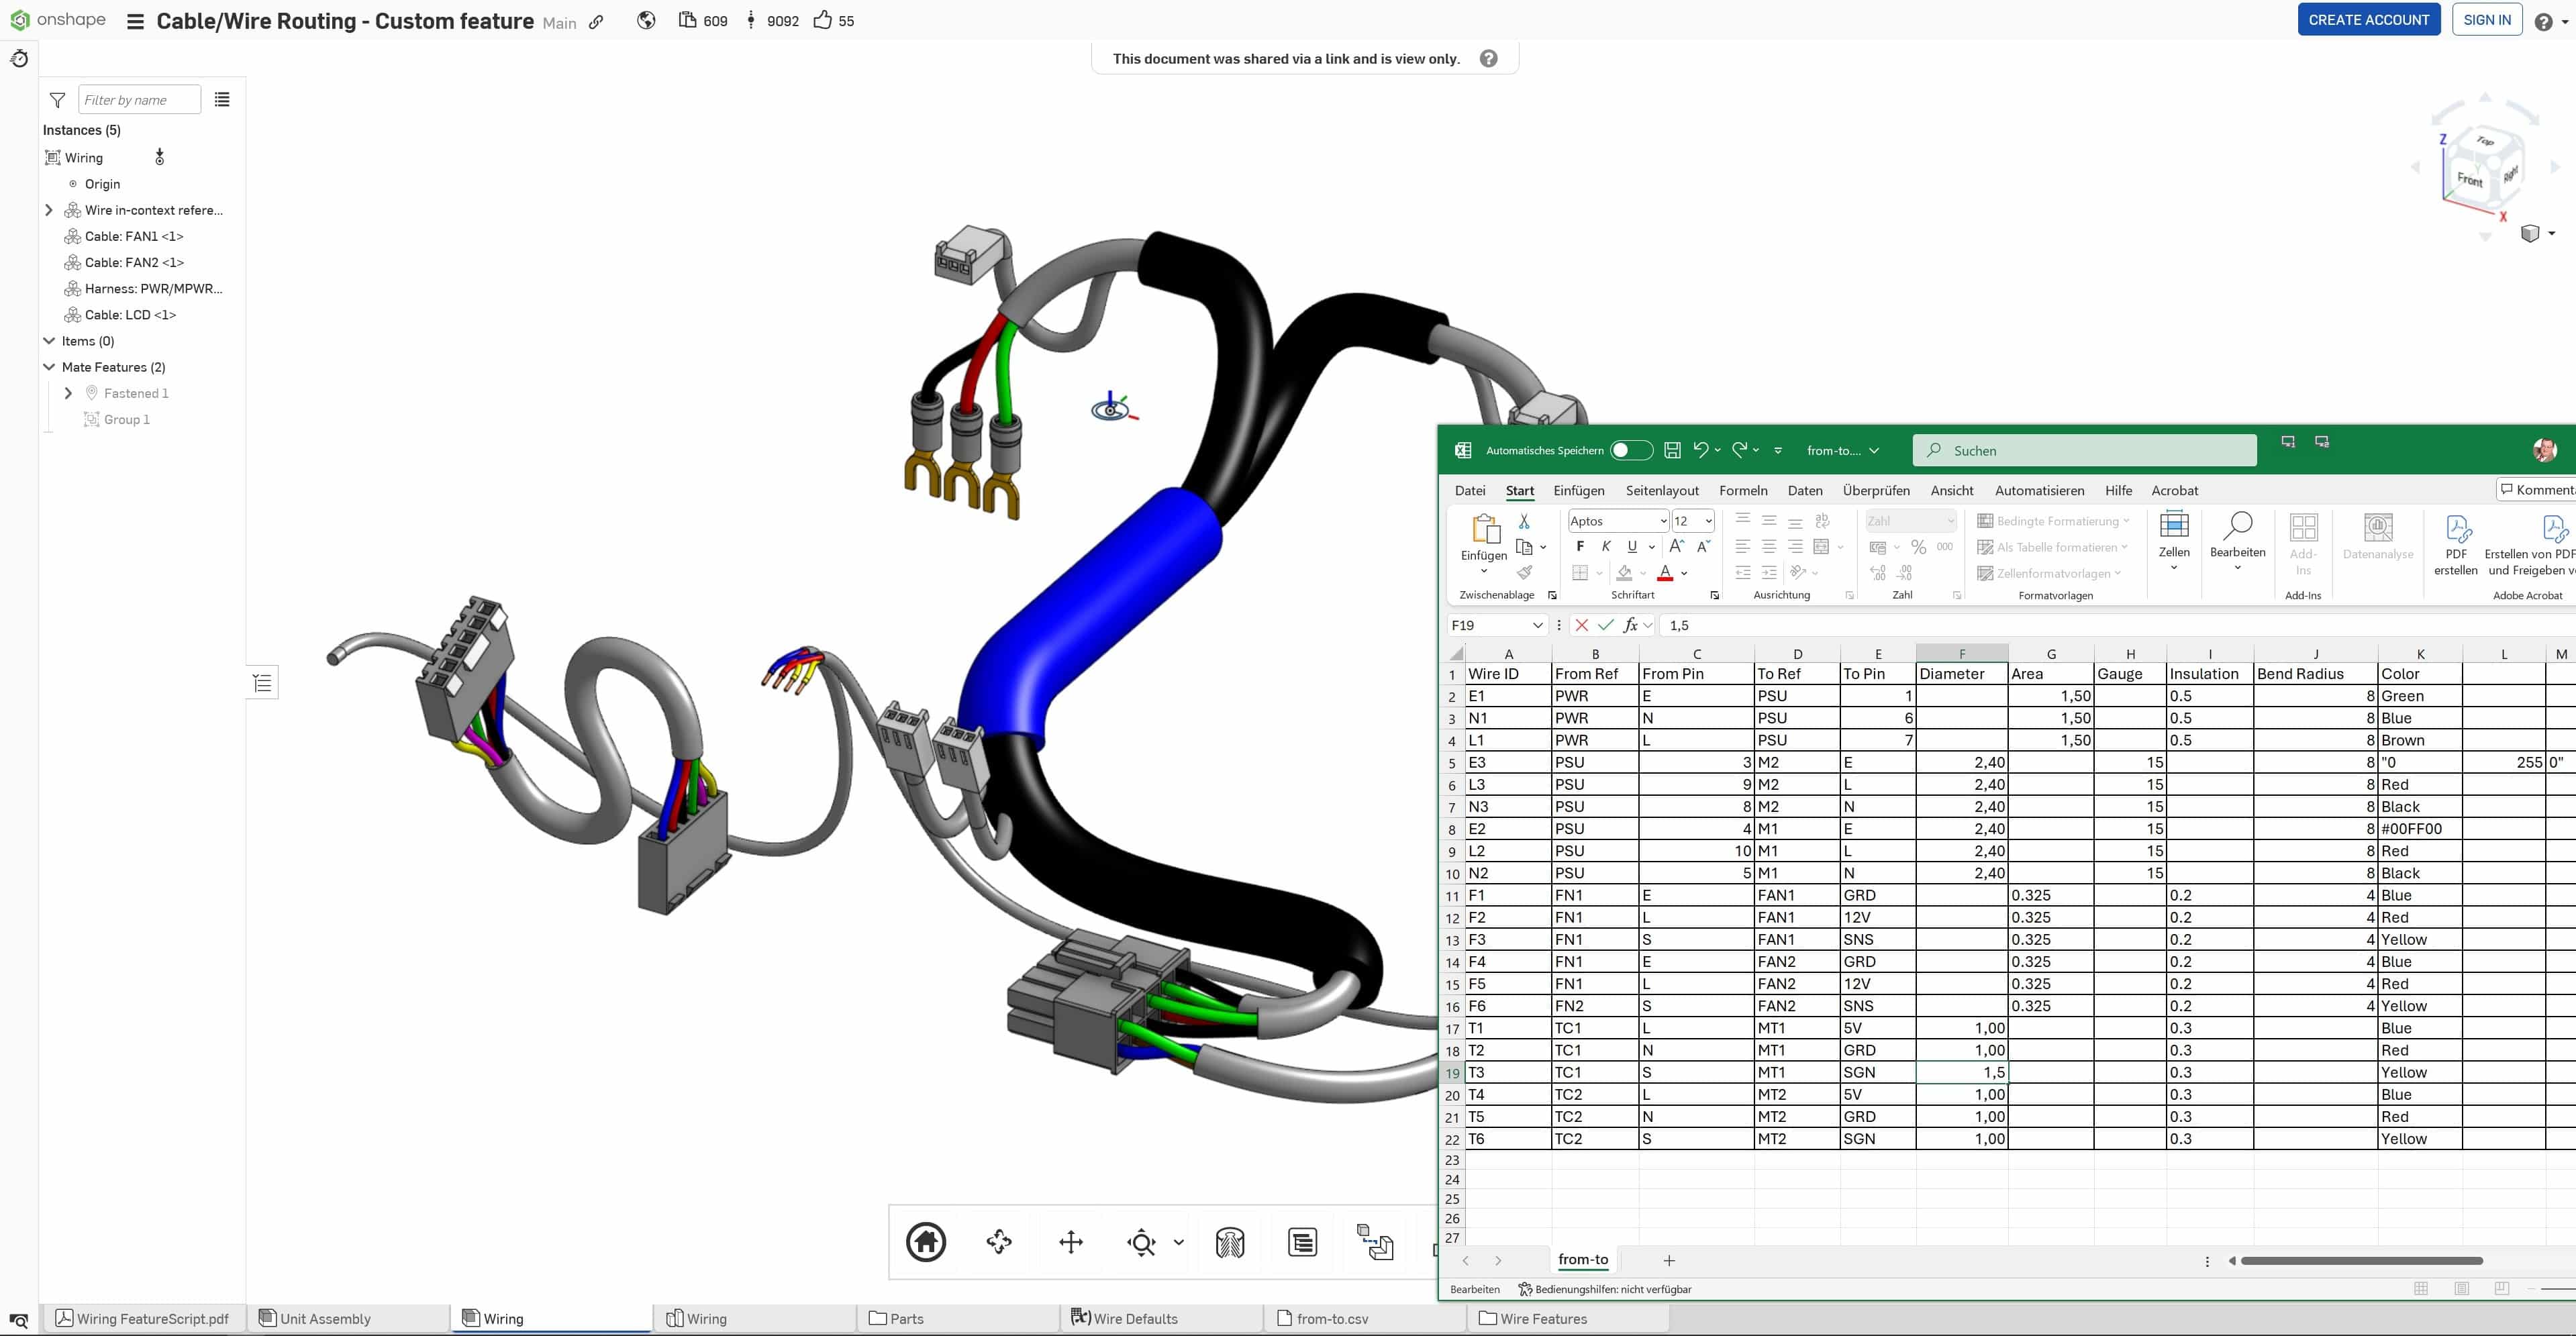
Task: Click the percent style icon in Excel
Action: click(x=1918, y=547)
